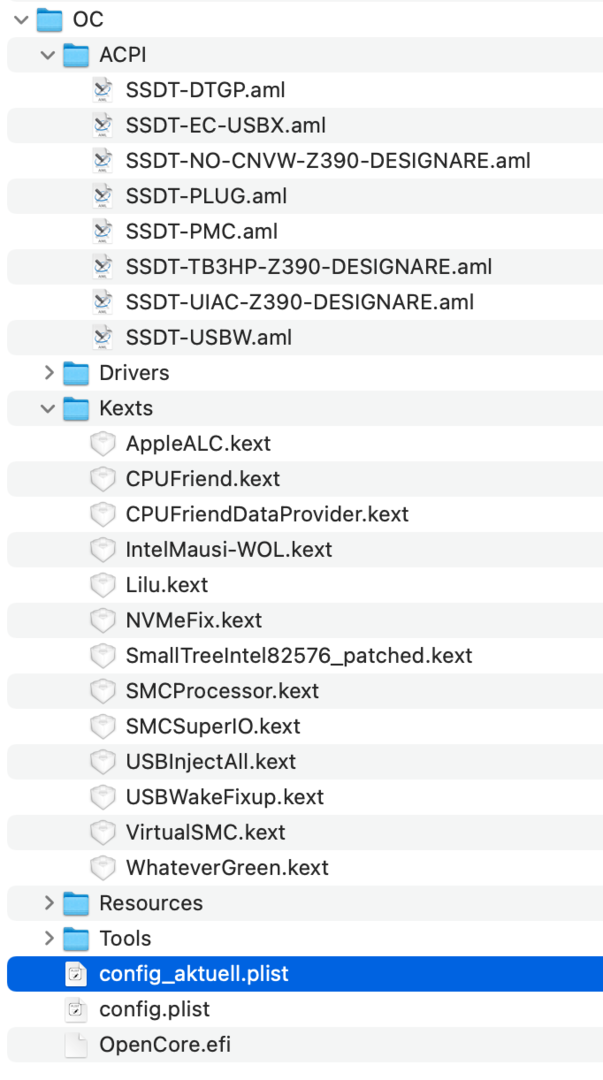Viewport: 603px width, 1080px height.
Task: Click the kext icon for VirtualSMC.kext
Action: (x=102, y=832)
